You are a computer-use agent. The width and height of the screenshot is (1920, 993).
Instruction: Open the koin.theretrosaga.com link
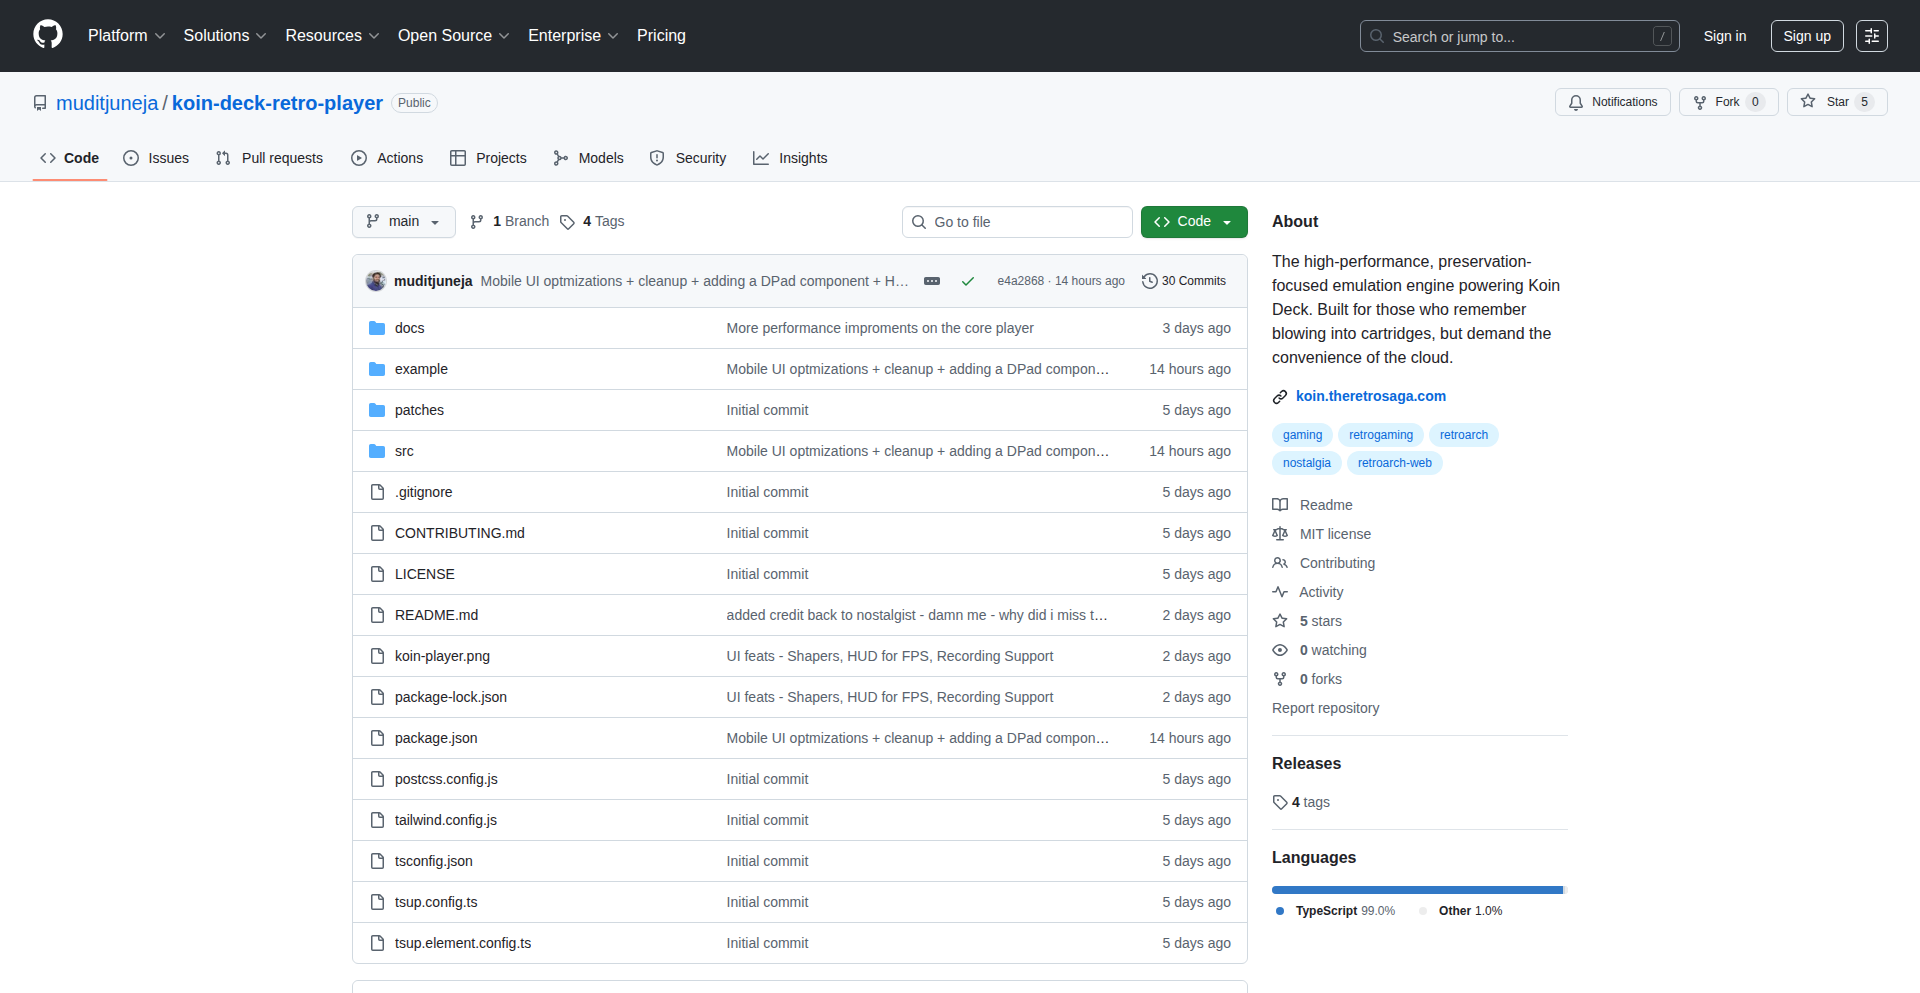click(x=1370, y=396)
